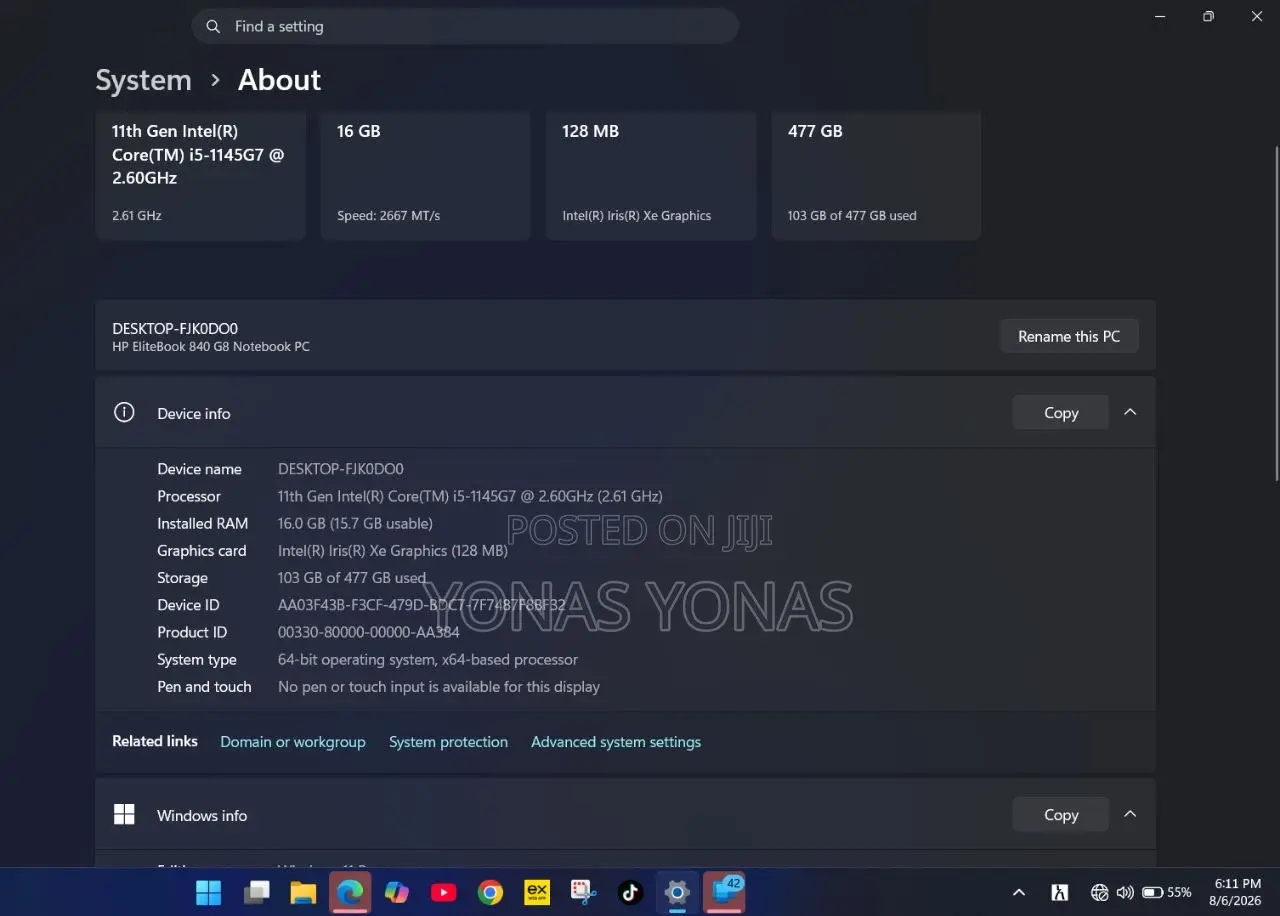Image resolution: width=1280 pixels, height=916 pixels.
Task: Click the volume speaker tray icon
Action: pyautogui.click(x=1125, y=892)
